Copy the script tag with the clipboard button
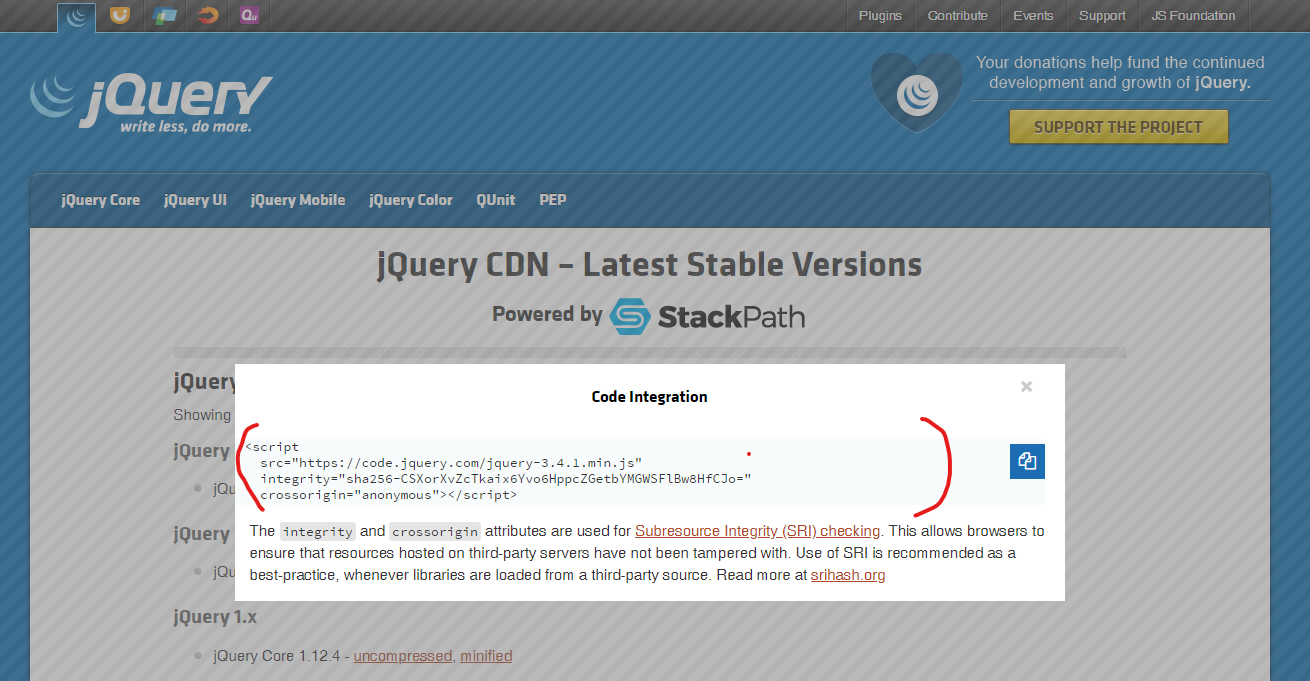 (1027, 461)
